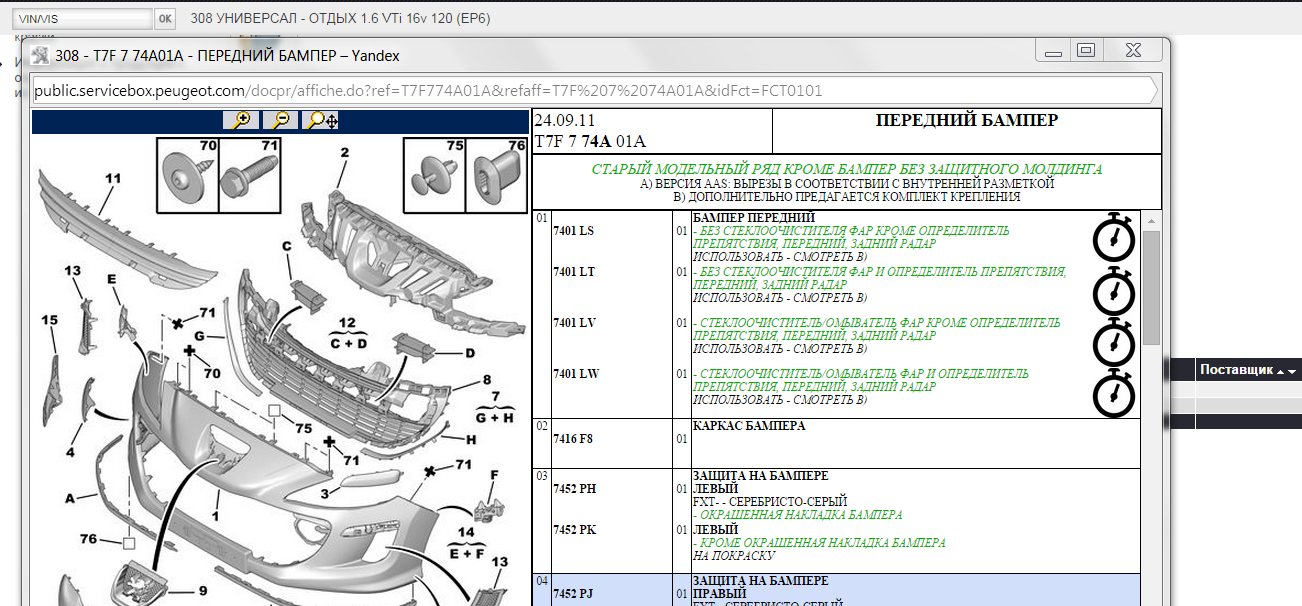
Task: Click the stopwatch icon for 7401 LW
Action: point(1113,394)
